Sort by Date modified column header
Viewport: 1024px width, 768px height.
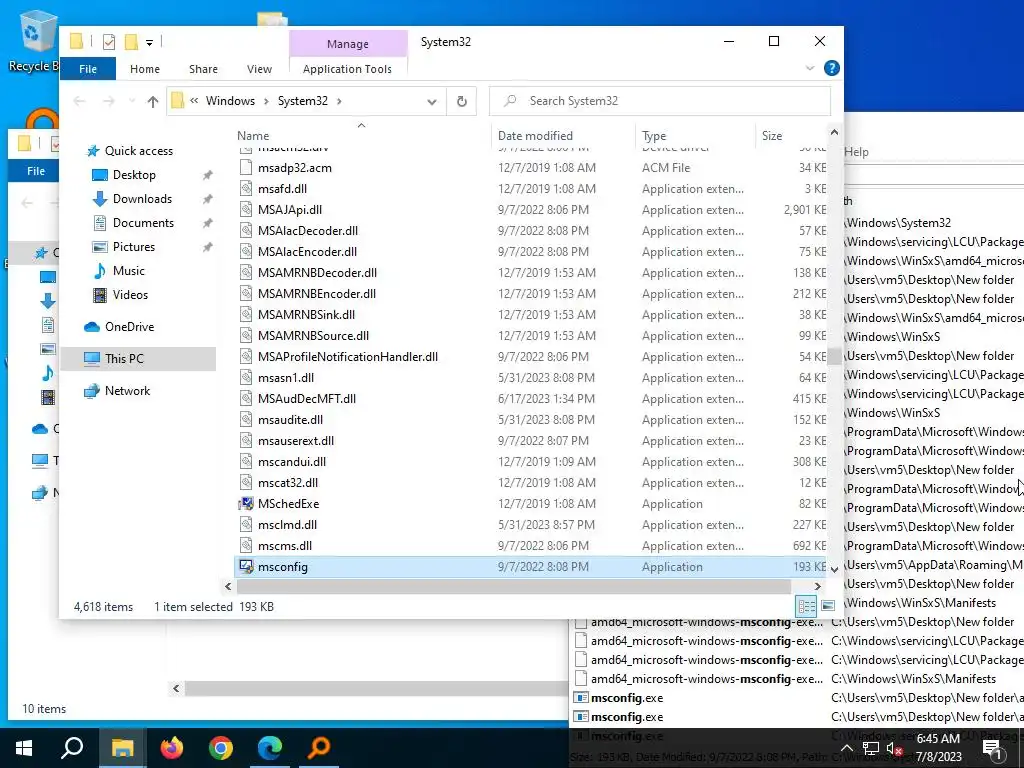[535, 136]
